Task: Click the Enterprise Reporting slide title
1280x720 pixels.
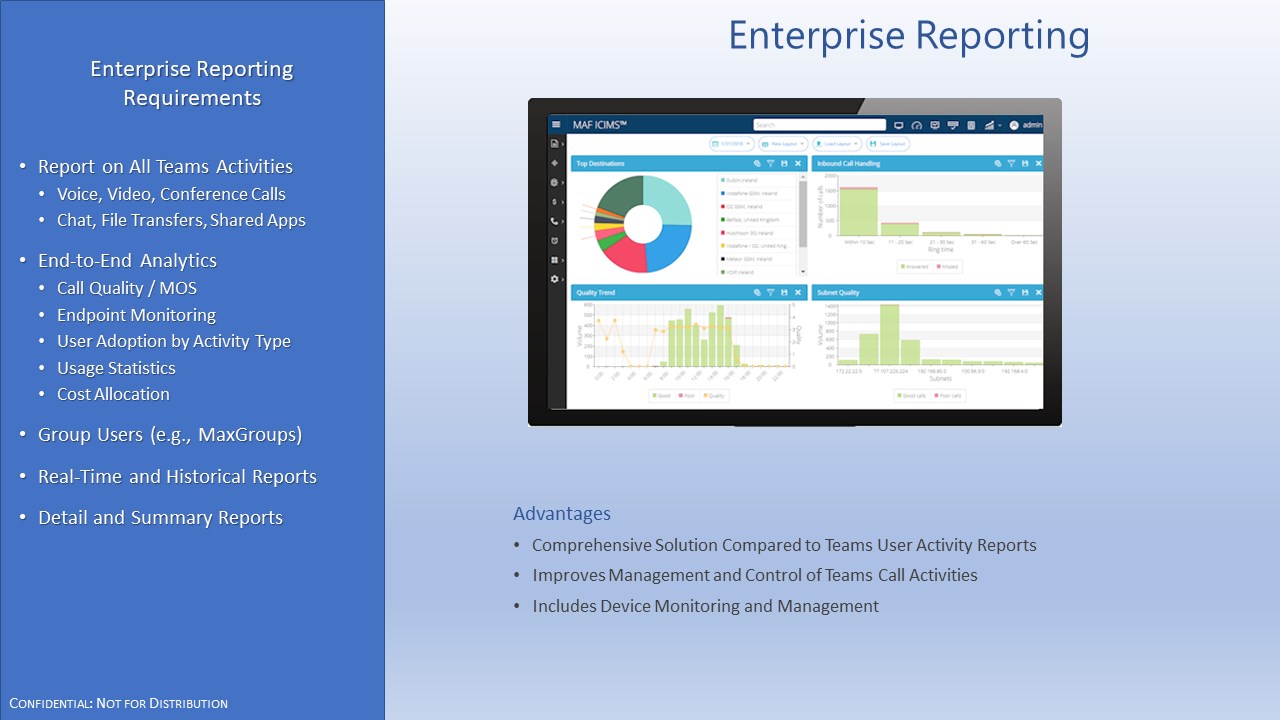Action: tap(909, 36)
